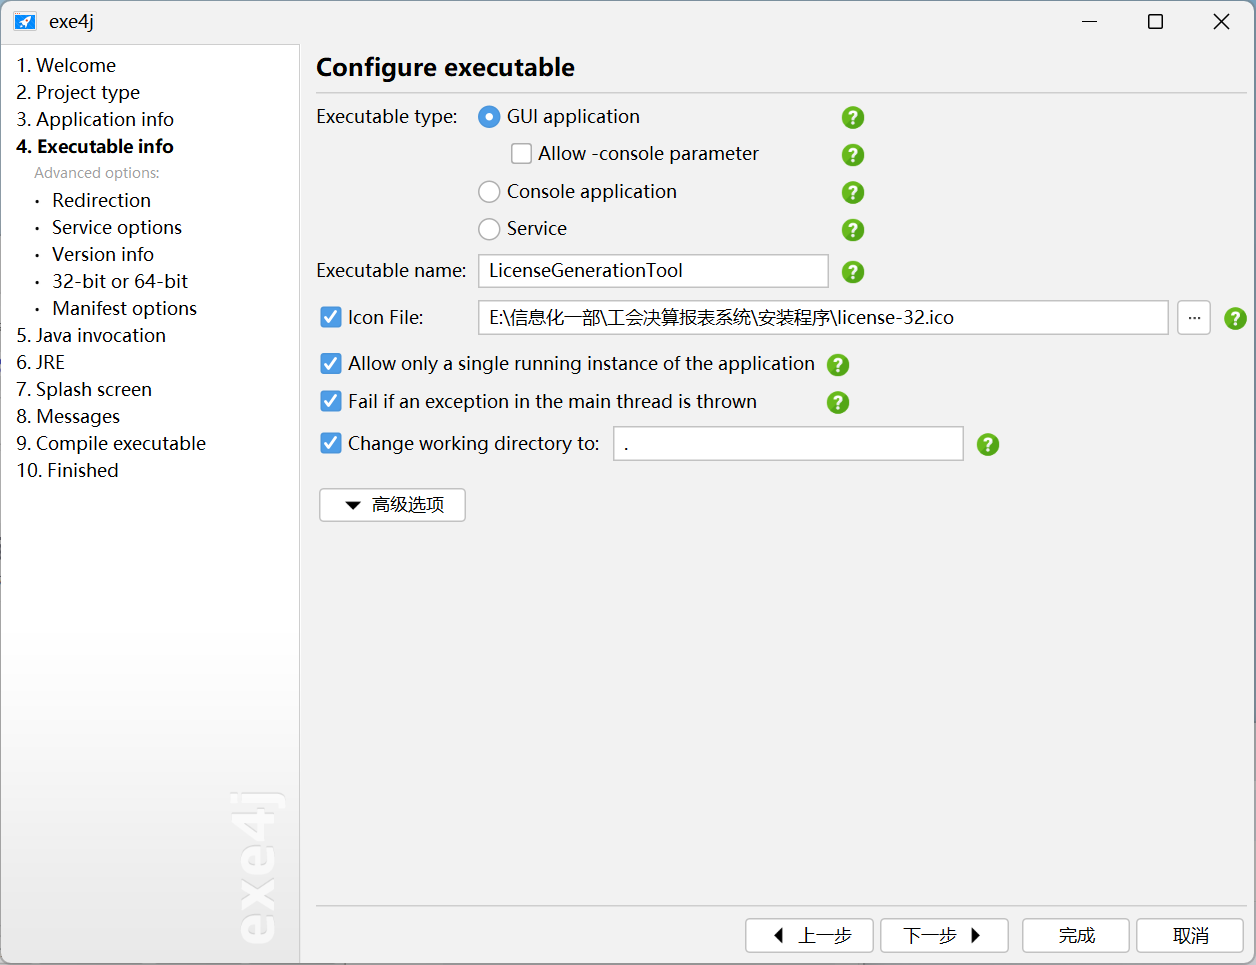Select the Console application radio button

coord(489,191)
